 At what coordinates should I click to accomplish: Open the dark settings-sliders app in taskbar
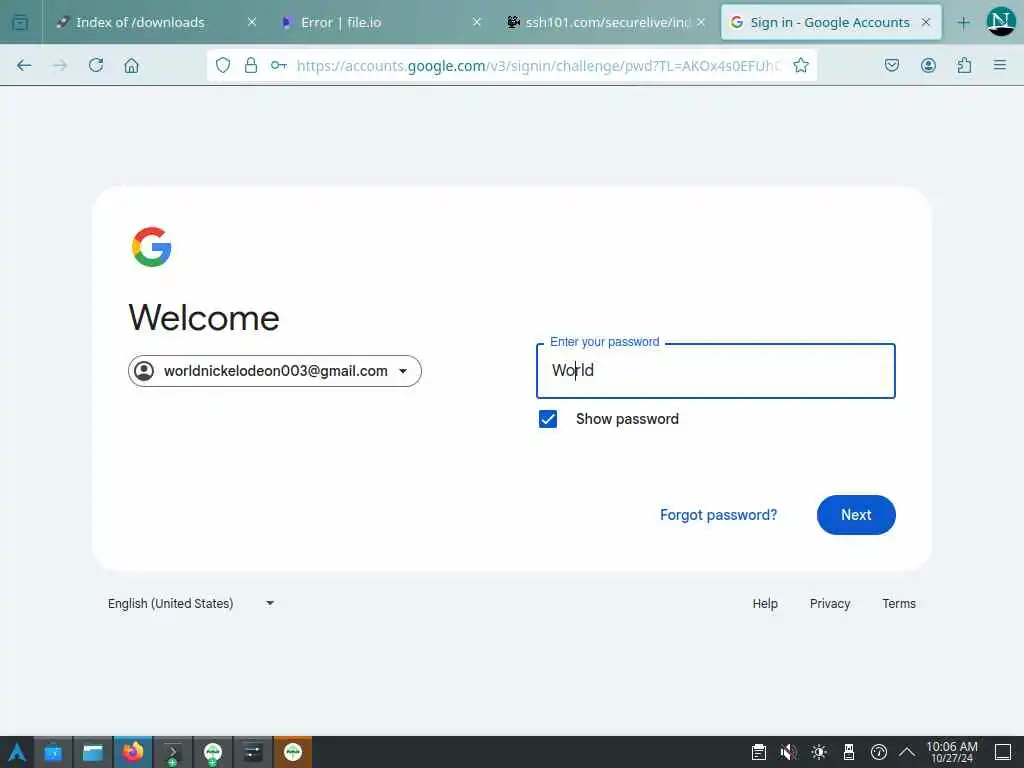[x=253, y=752]
